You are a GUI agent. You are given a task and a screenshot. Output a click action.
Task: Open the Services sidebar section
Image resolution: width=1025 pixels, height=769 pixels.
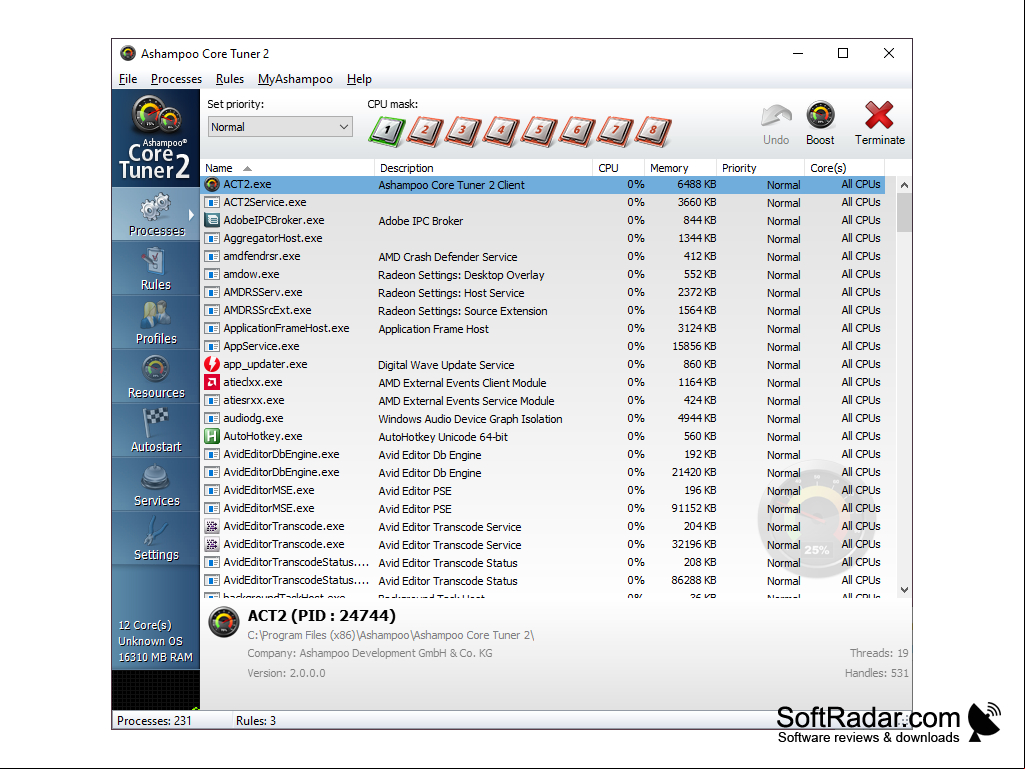[x=156, y=484]
